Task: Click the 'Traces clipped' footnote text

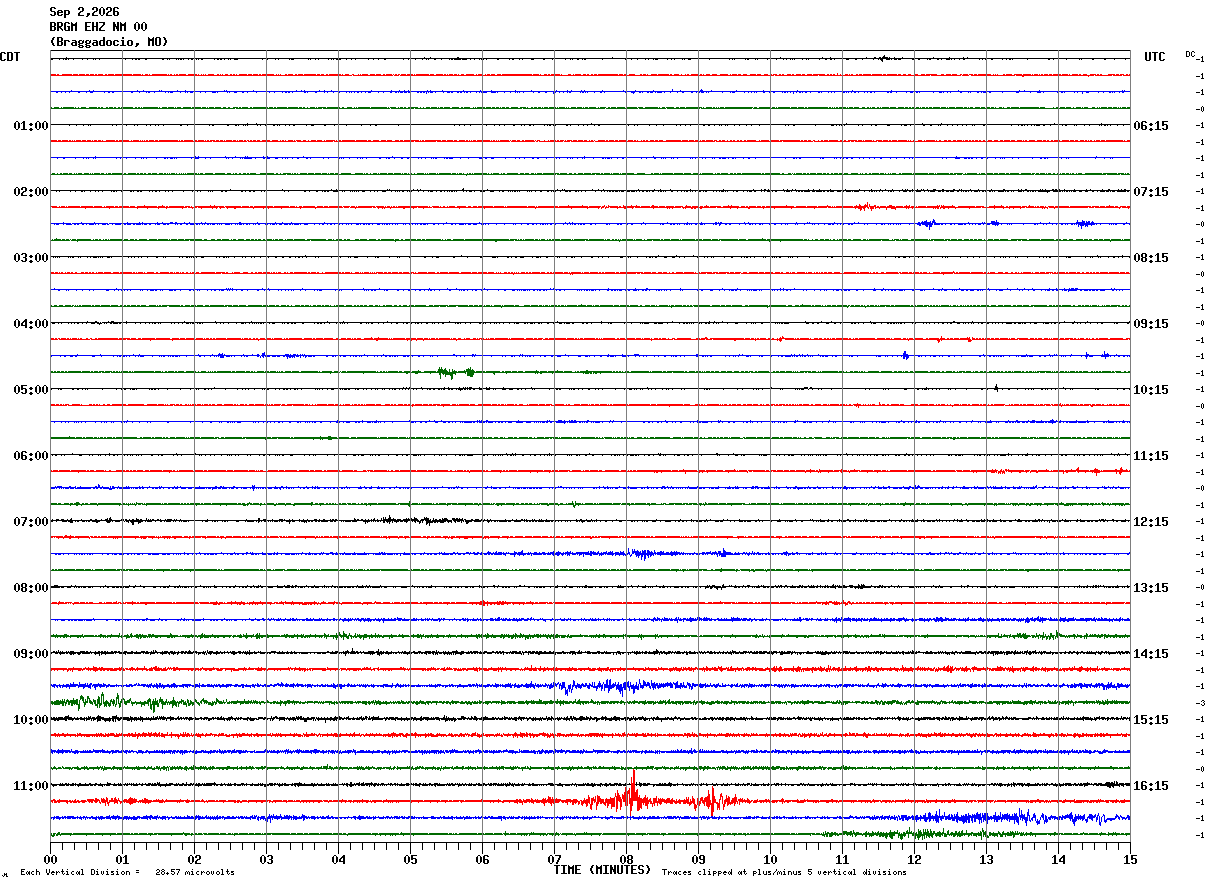Action: [784, 872]
